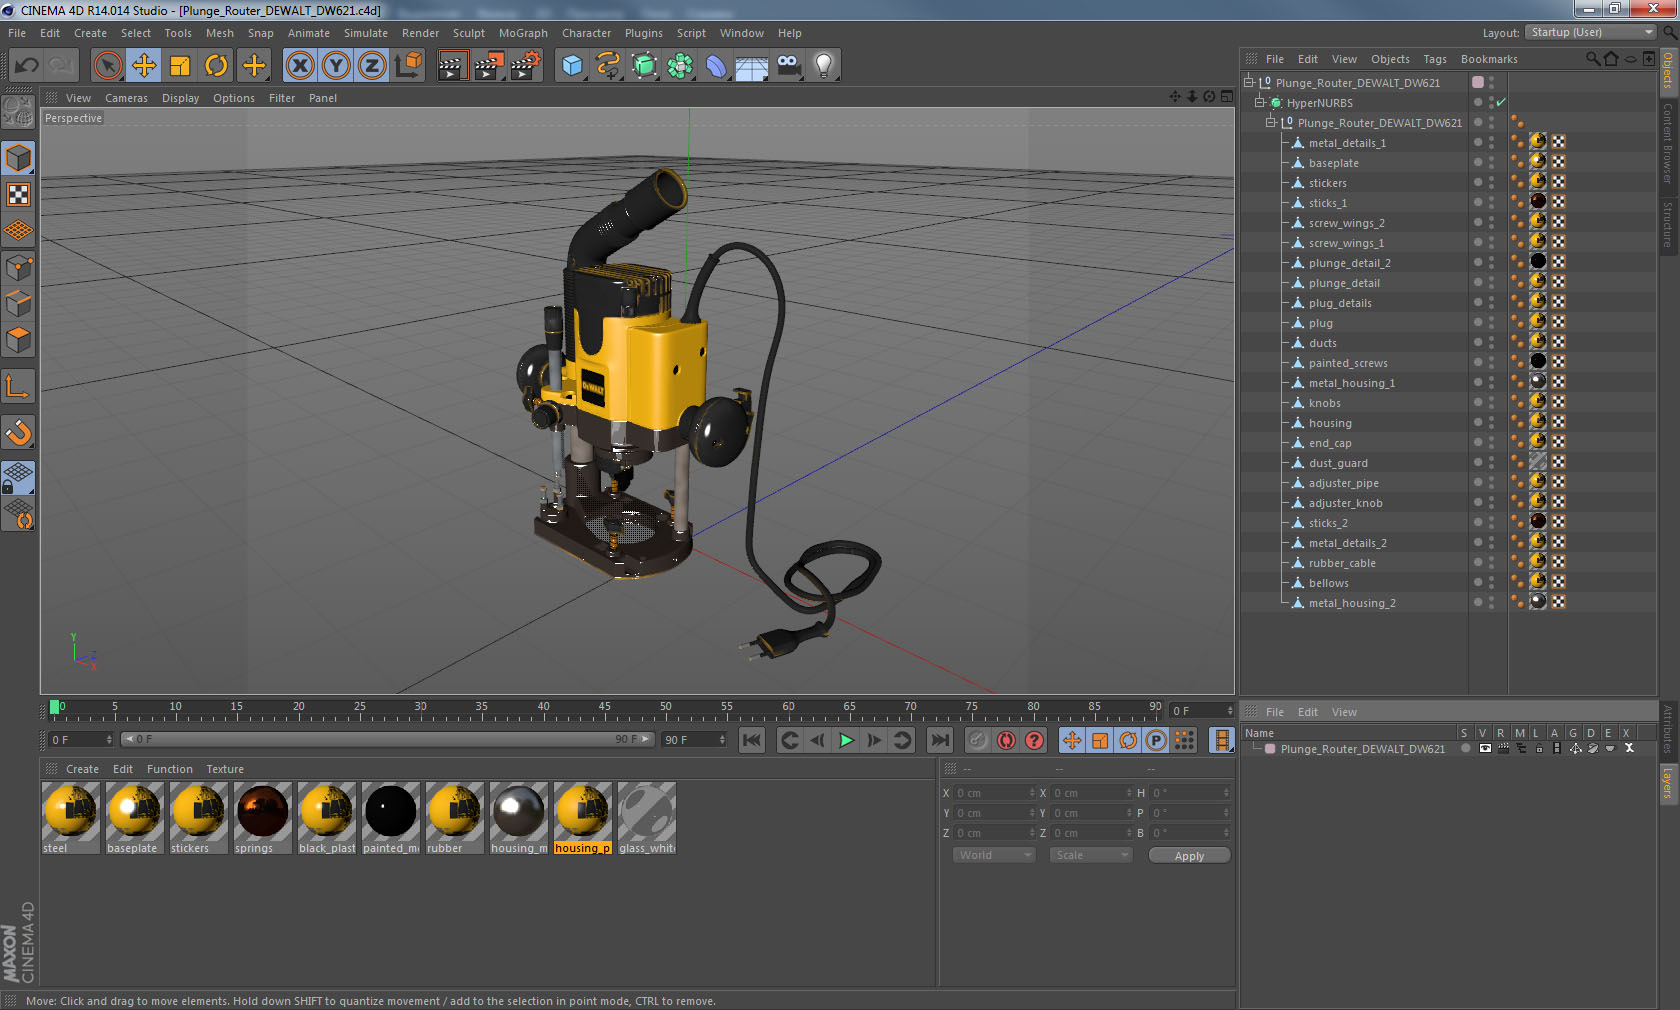Collapse top Plunge_Router_DEWALT_DW621 root node
Image resolution: width=1680 pixels, height=1010 pixels.
(1249, 82)
